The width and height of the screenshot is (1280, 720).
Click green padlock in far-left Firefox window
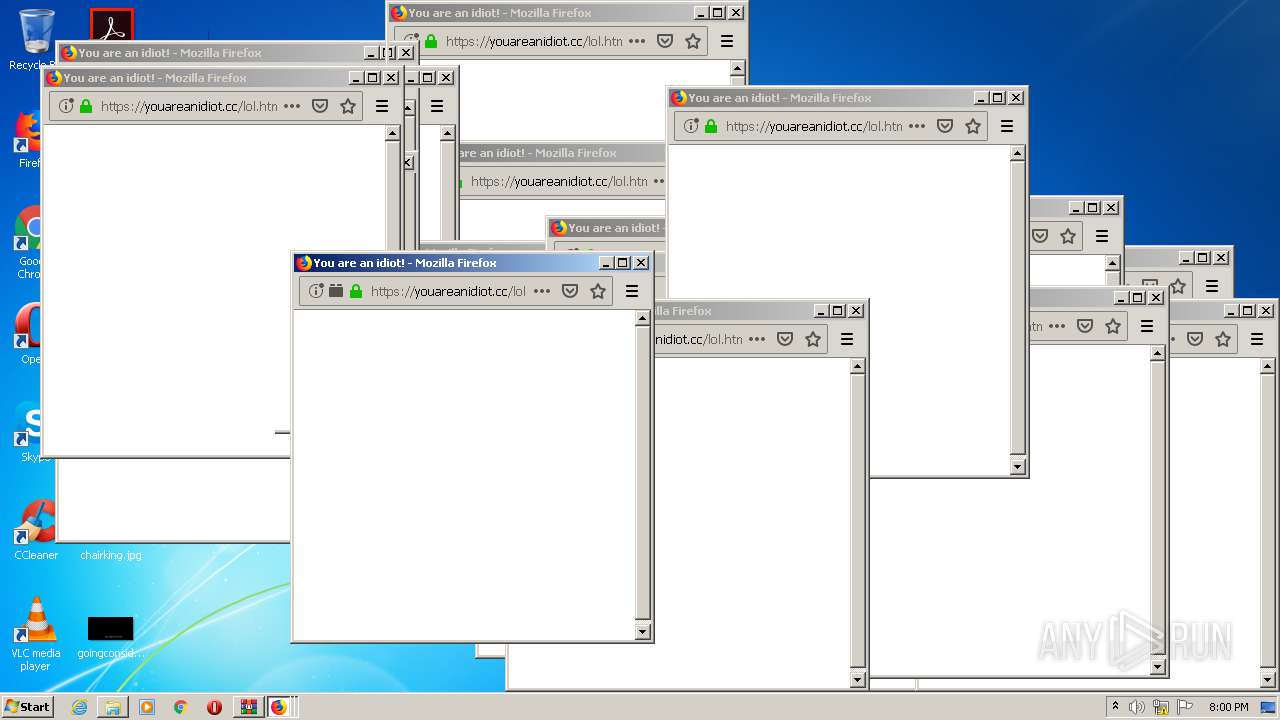86,106
